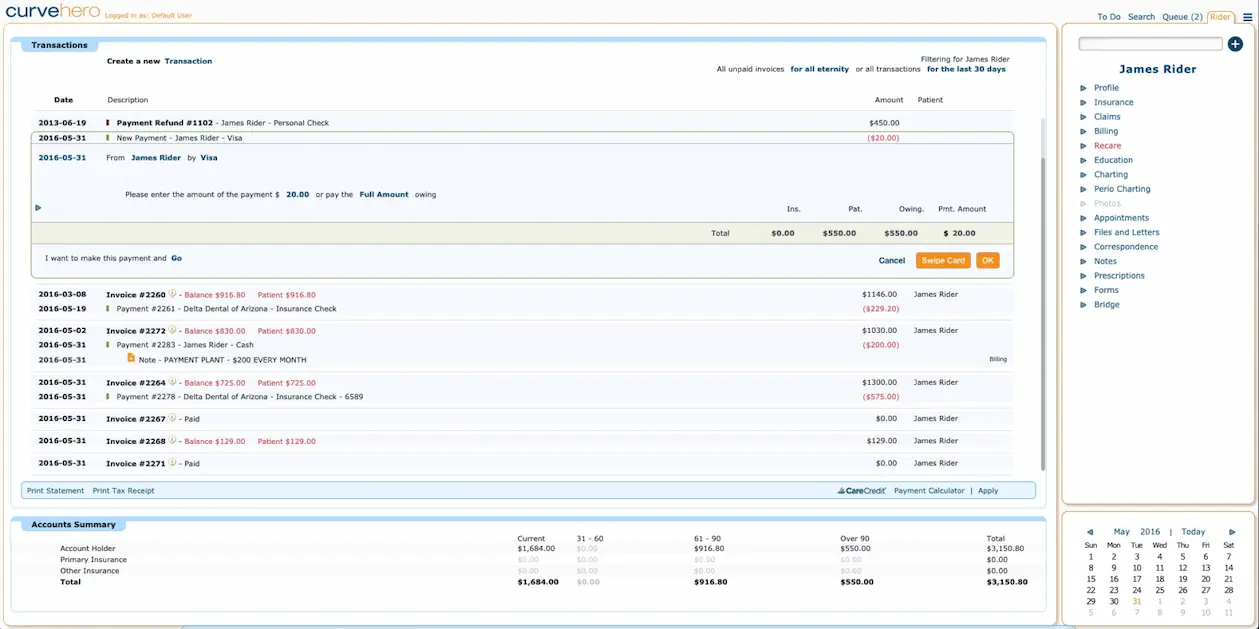The image size is (1259, 629).
Task: Go to the next month in the calendar
Action: click(1232, 531)
